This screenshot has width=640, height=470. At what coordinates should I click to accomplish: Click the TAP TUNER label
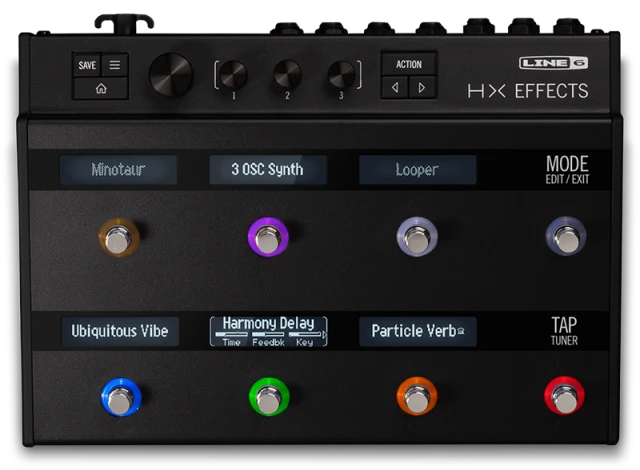tap(564, 331)
